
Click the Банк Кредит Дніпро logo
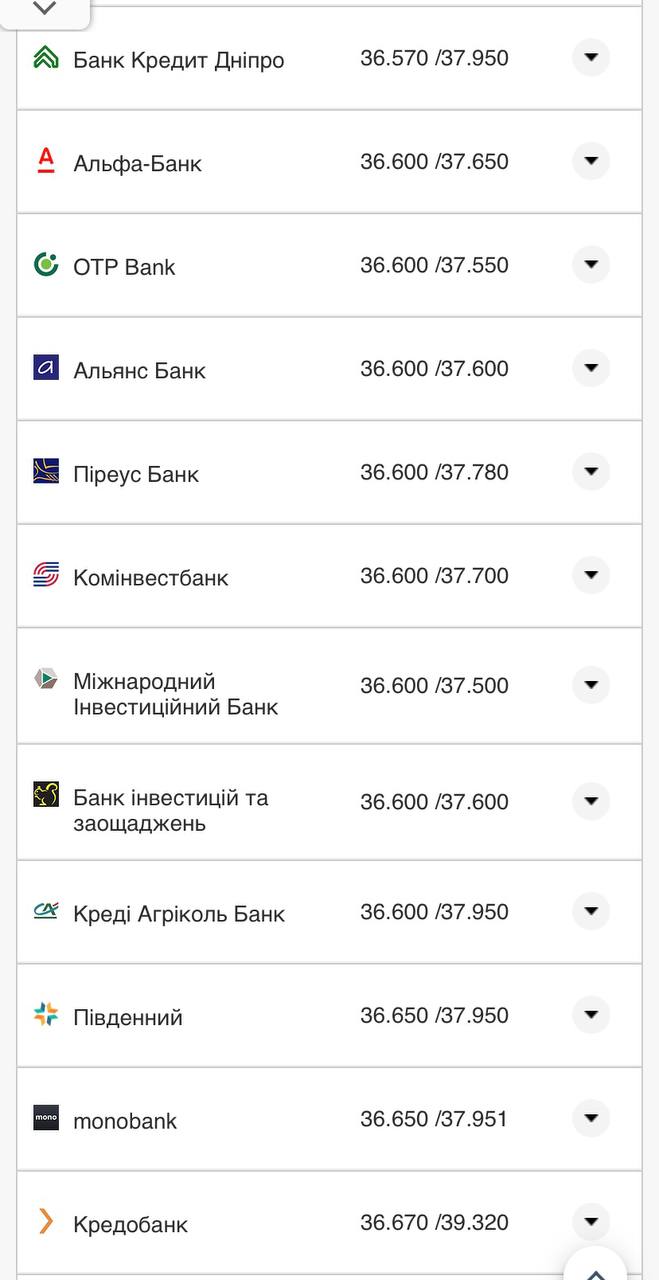[44, 59]
